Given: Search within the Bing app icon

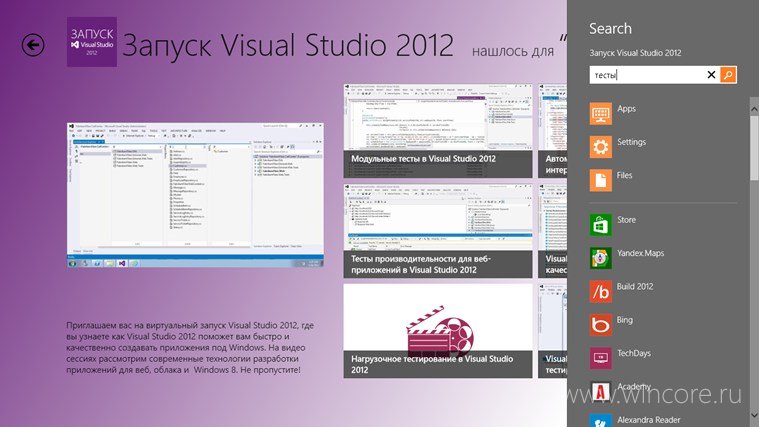Looking at the screenshot, I should 600,325.
